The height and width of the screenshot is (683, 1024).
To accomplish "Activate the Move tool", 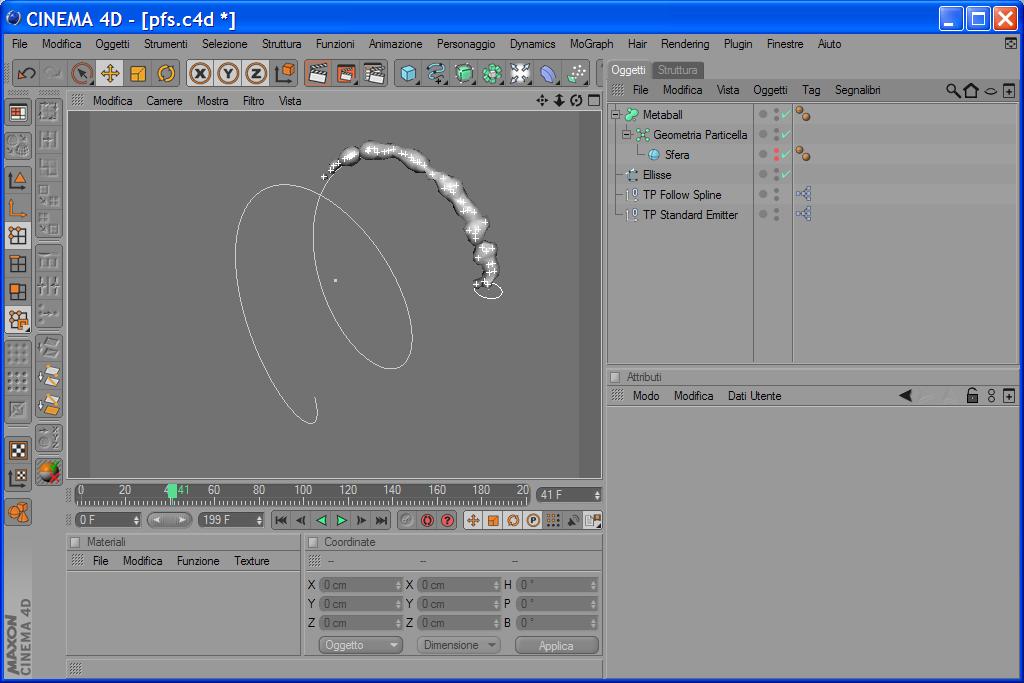I will click(110, 74).
